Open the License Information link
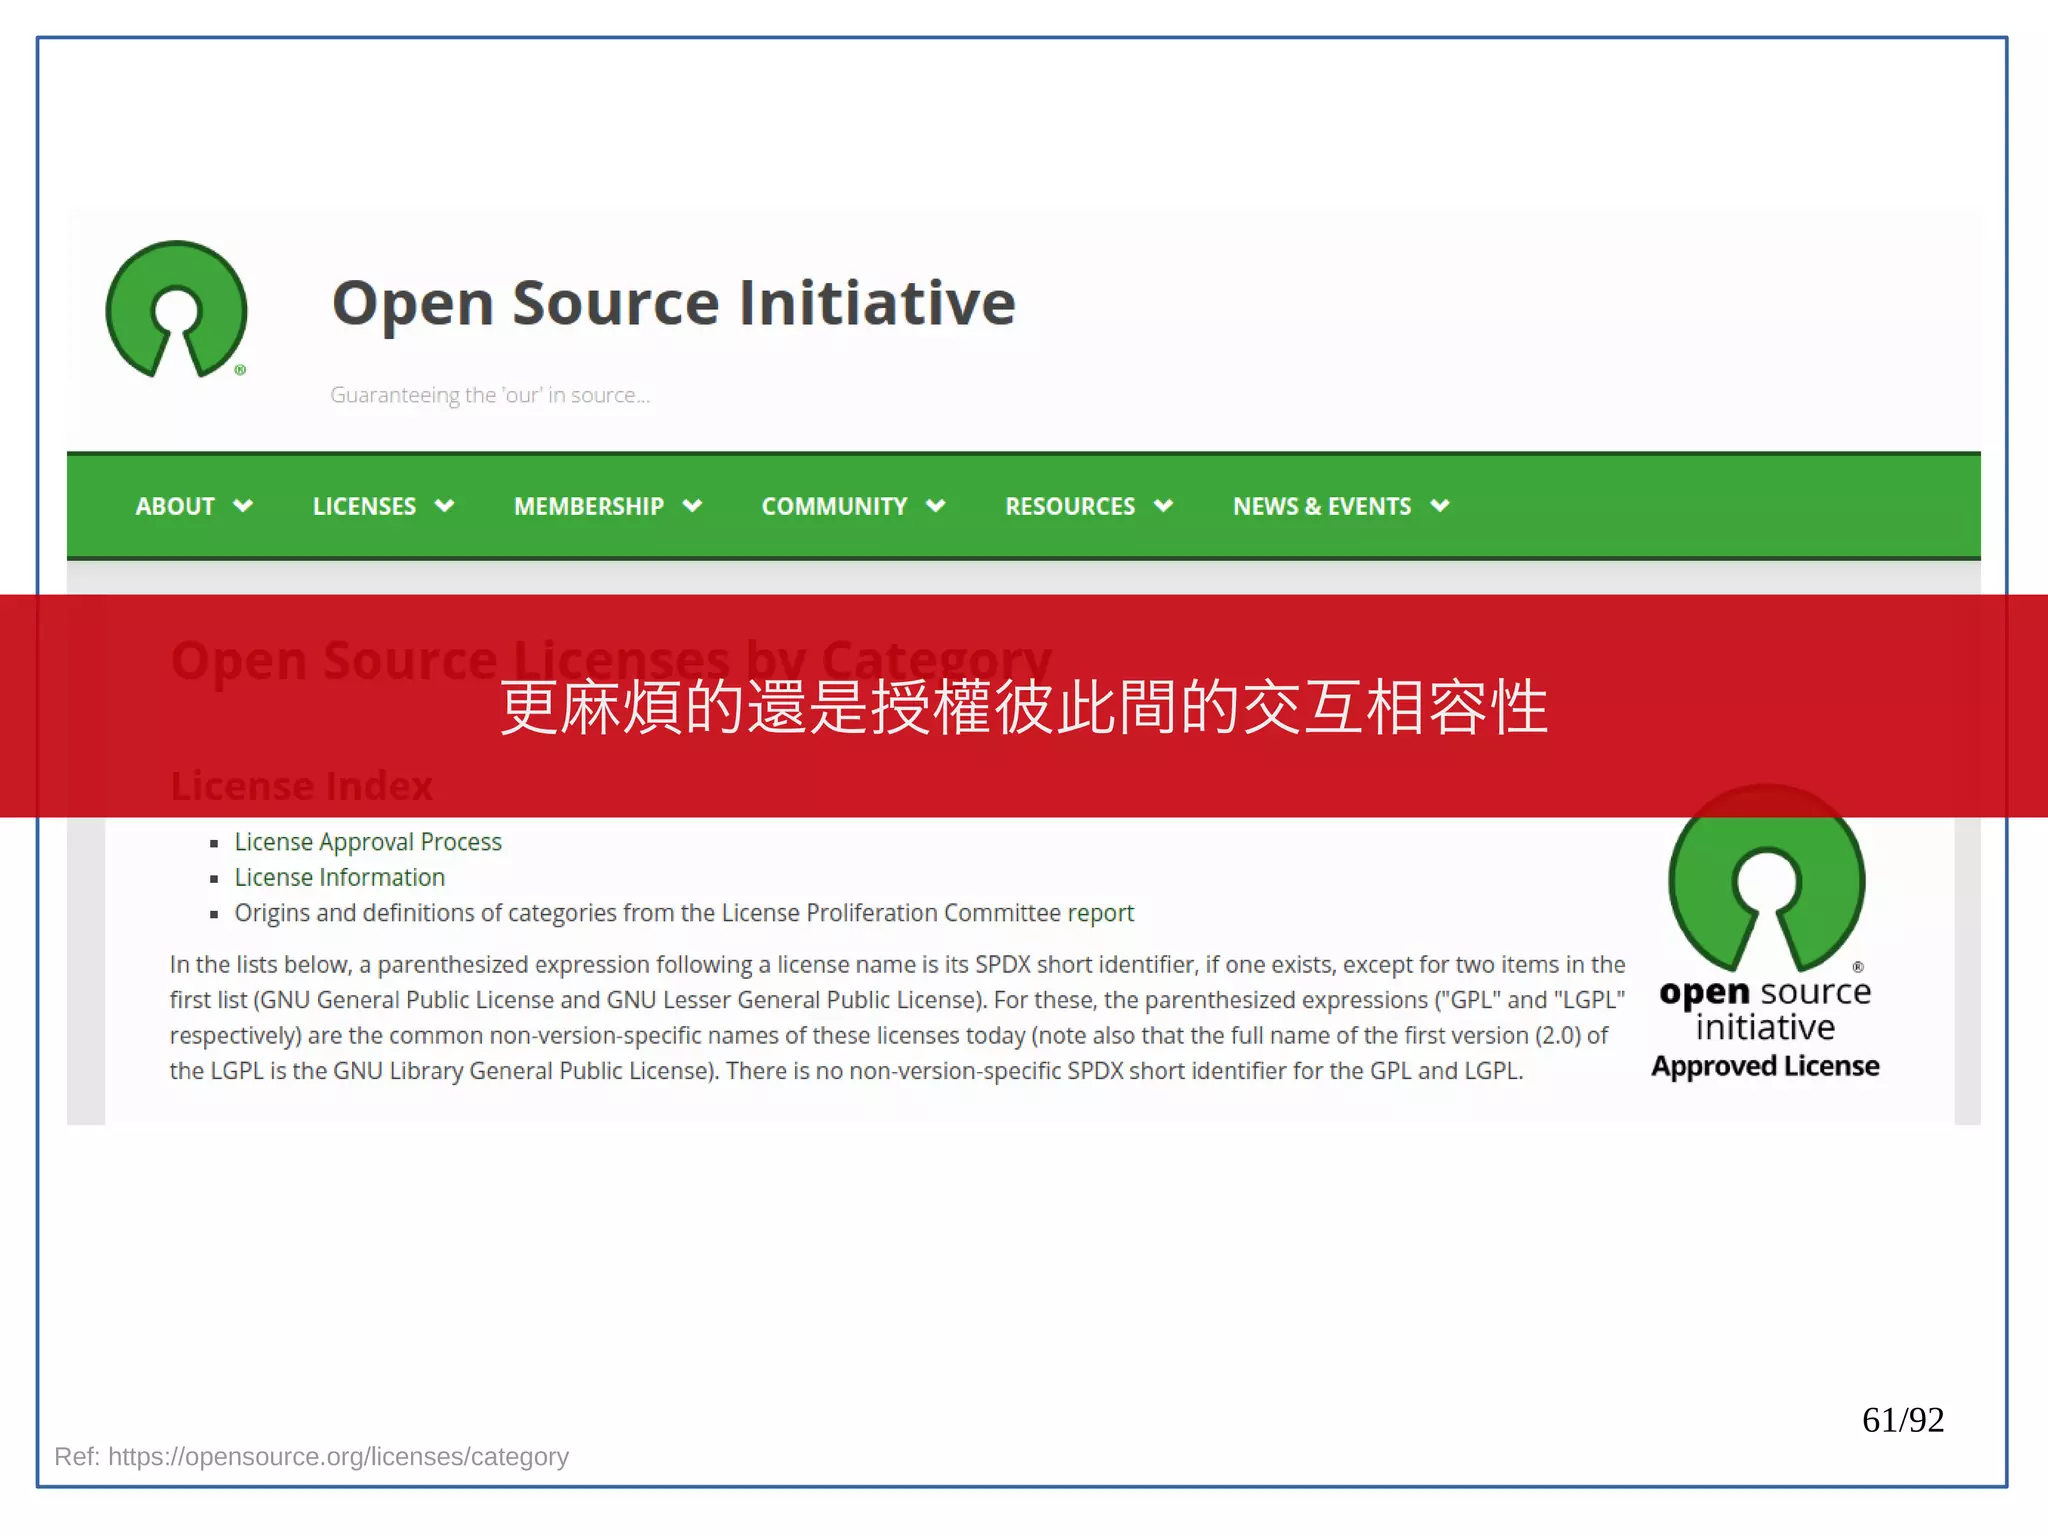 click(340, 877)
